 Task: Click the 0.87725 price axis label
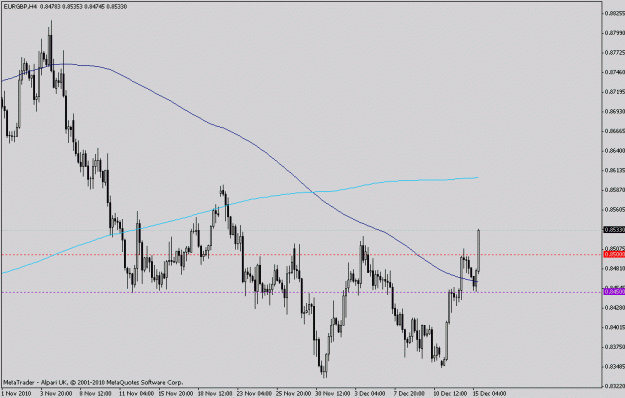615,52
